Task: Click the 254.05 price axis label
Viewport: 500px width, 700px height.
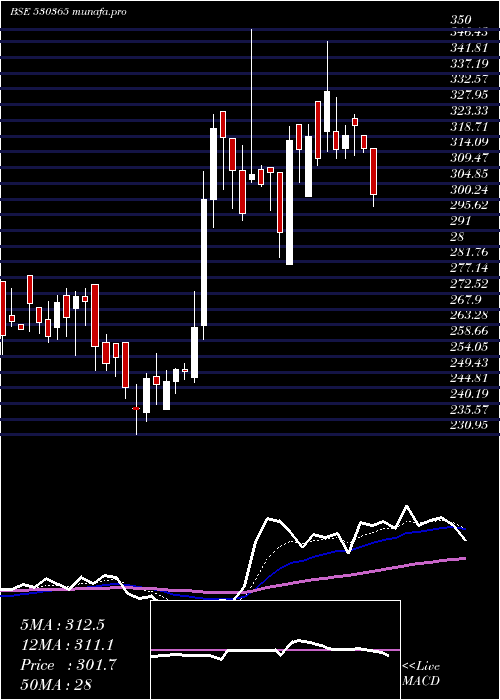Action: [468, 347]
